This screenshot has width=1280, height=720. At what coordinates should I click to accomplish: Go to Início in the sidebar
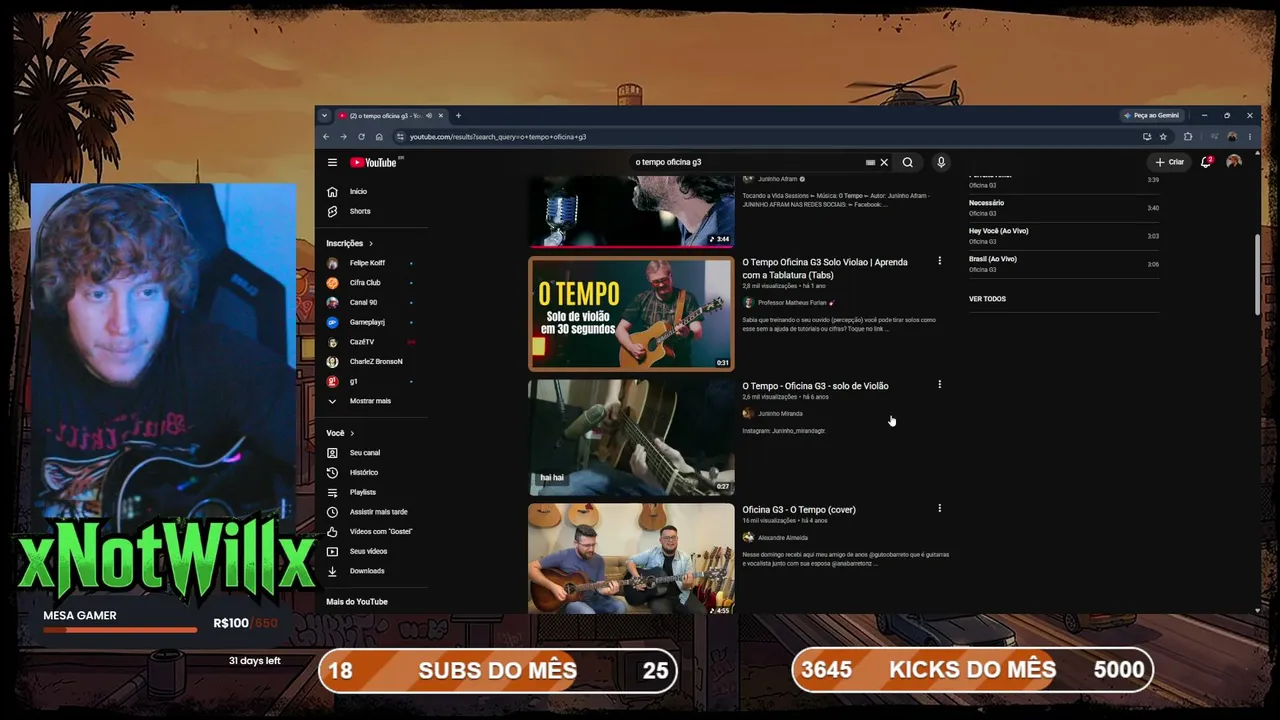click(358, 191)
